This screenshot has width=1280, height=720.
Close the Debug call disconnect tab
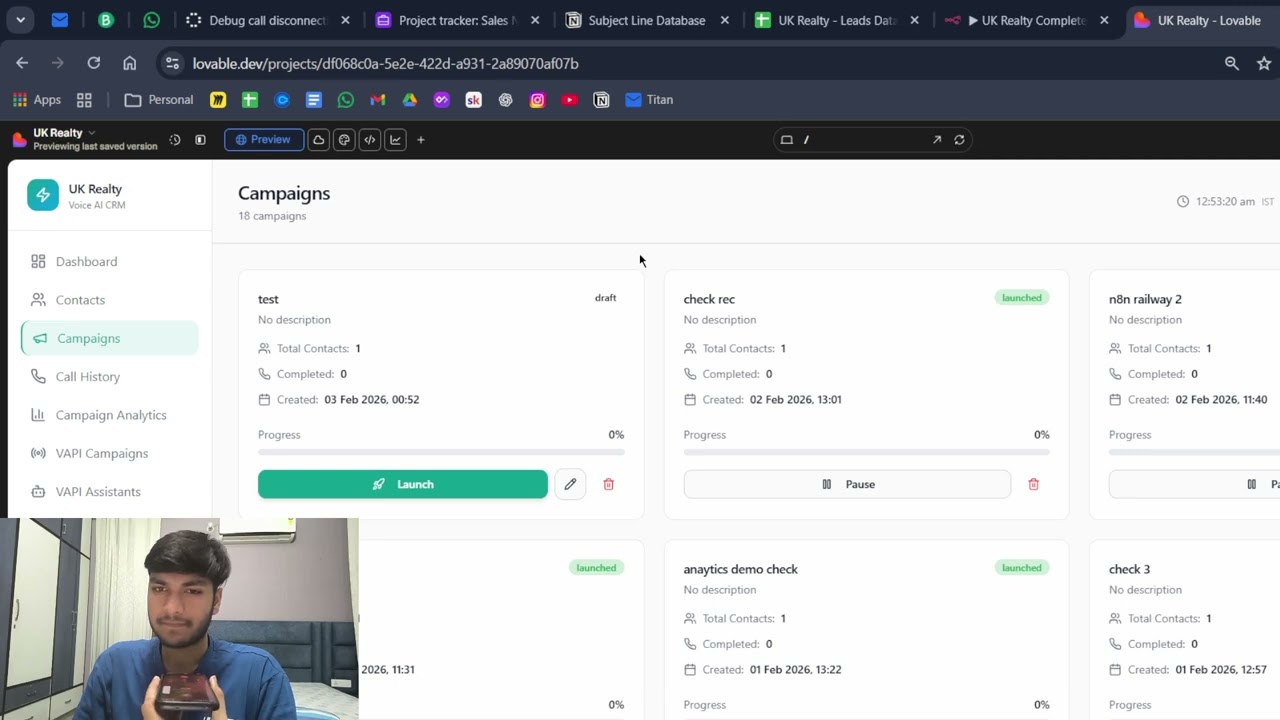pyautogui.click(x=345, y=20)
